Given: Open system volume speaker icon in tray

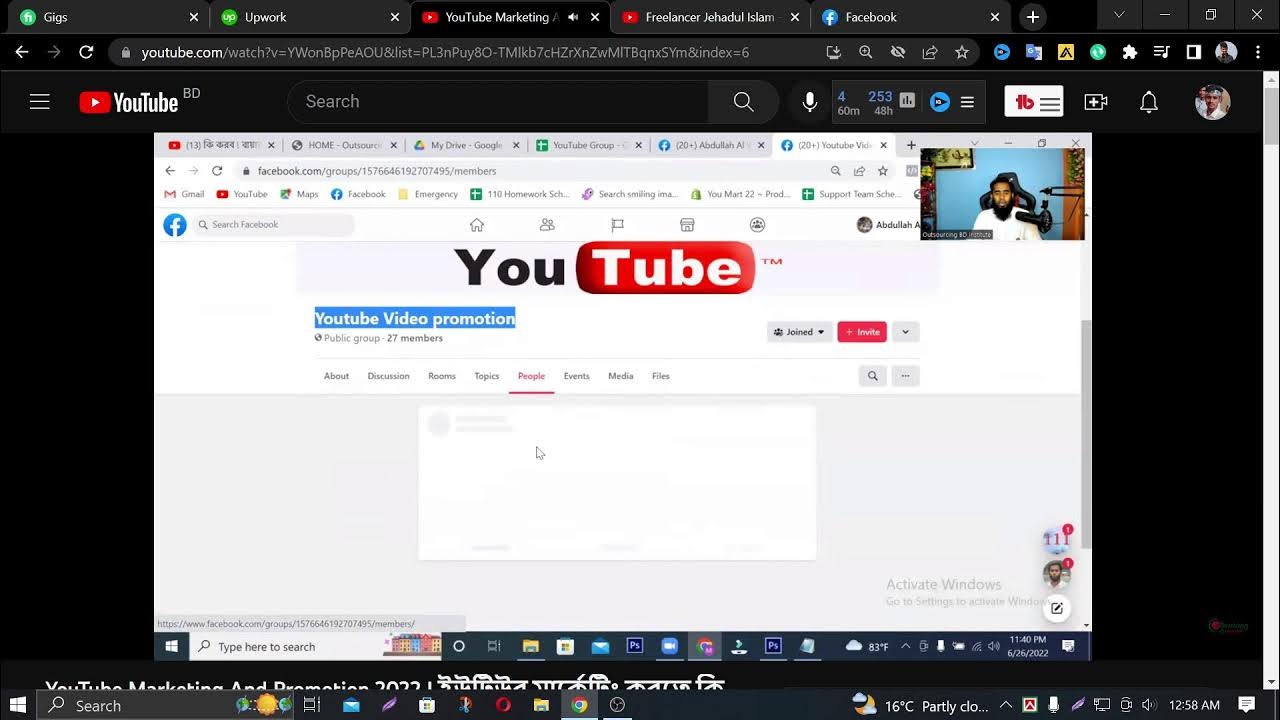Looking at the screenshot, I should click(x=1149, y=705).
